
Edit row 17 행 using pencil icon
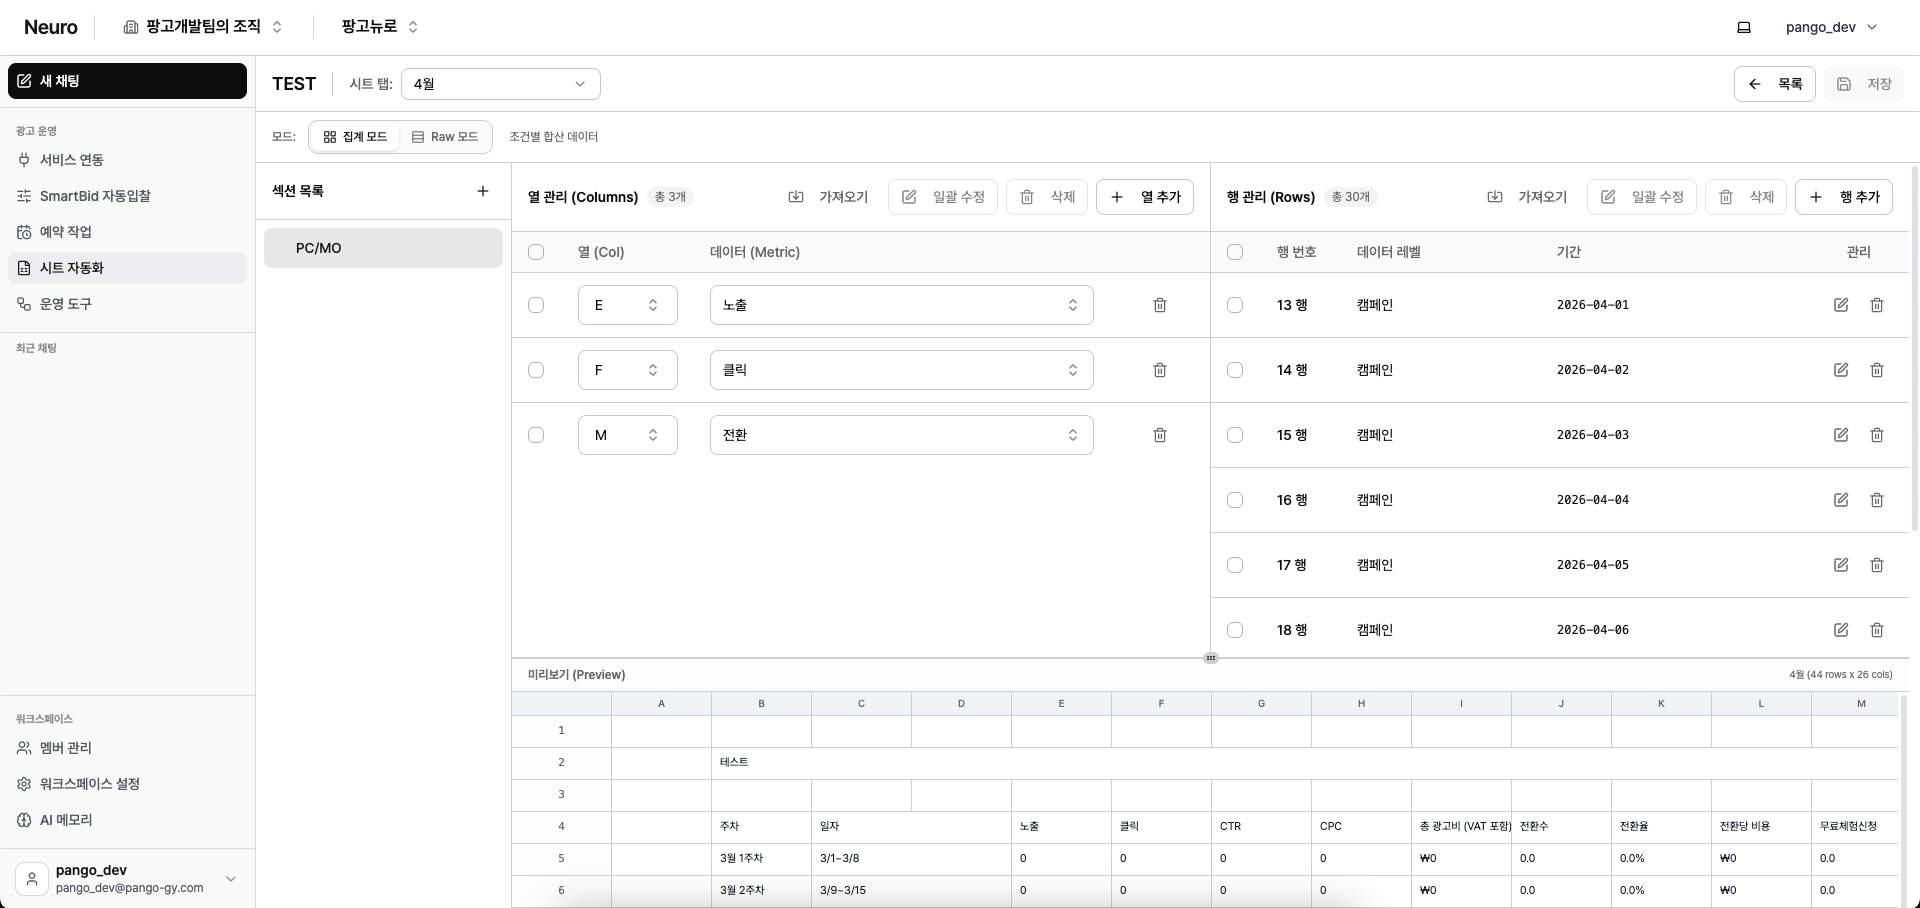click(1841, 565)
